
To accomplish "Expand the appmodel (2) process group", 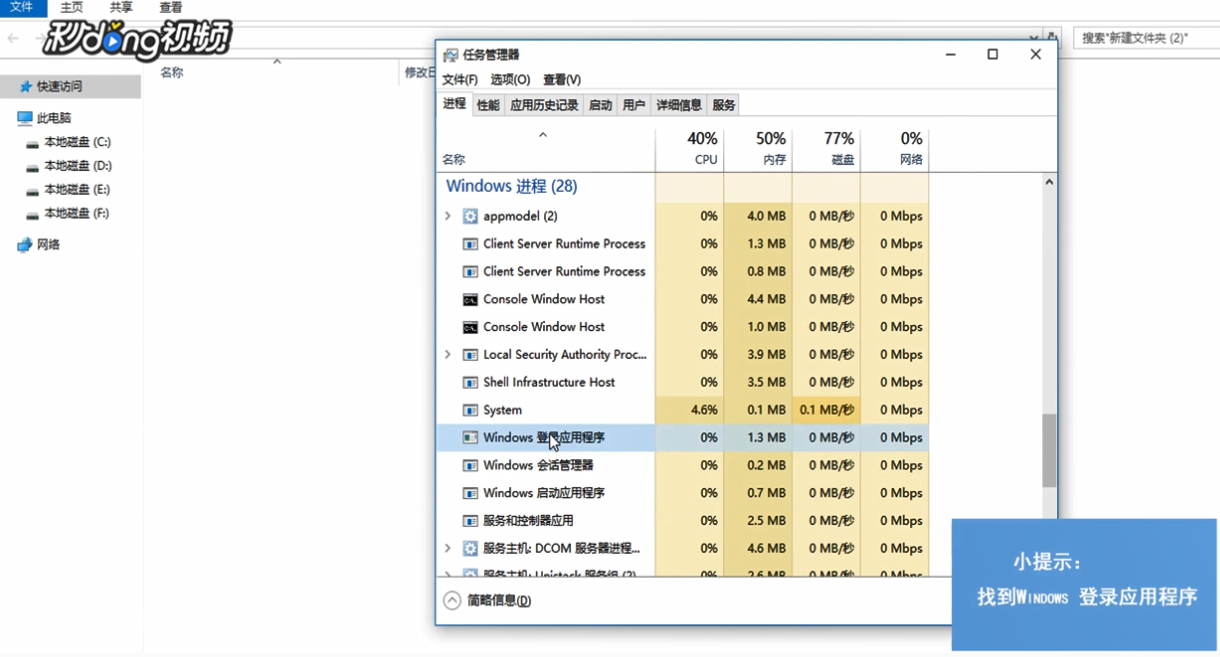I will tap(447, 215).
